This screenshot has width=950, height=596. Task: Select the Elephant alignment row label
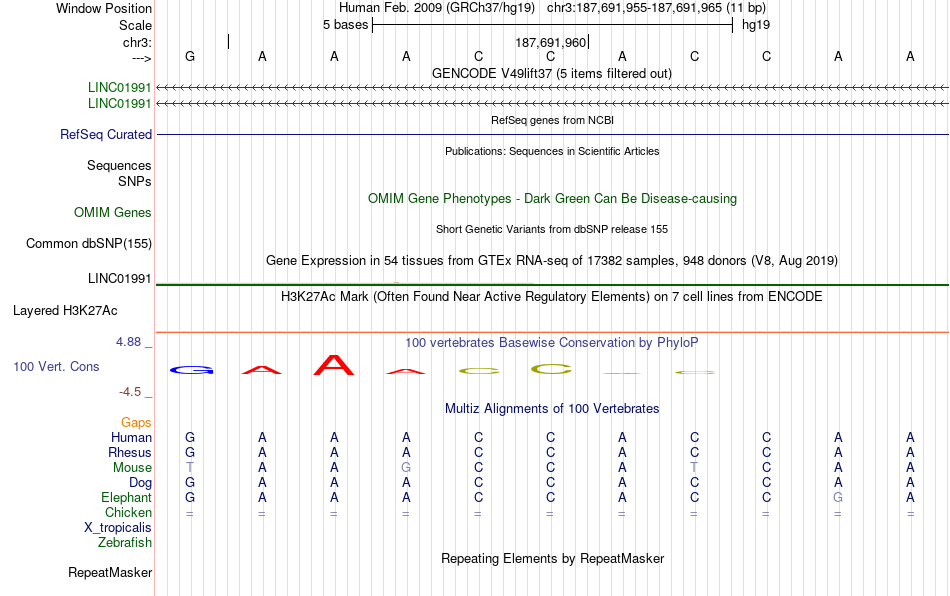pyautogui.click(x=127, y=497)
